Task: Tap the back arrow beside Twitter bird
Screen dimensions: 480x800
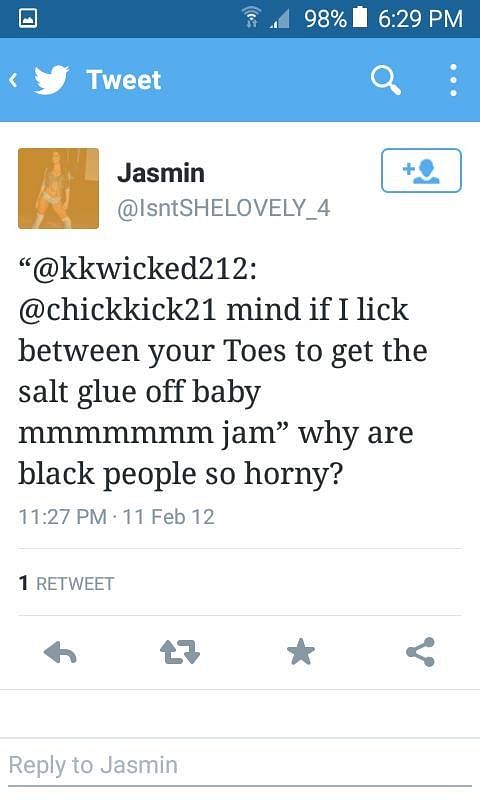Action: point(13,80)
